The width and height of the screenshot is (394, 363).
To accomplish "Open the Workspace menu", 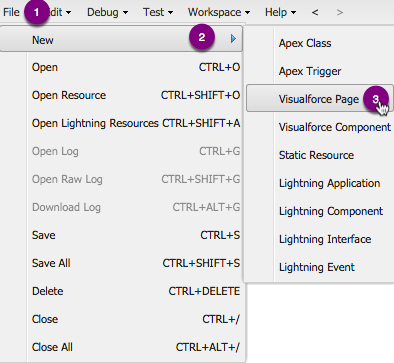I will (x=219, y=12).
